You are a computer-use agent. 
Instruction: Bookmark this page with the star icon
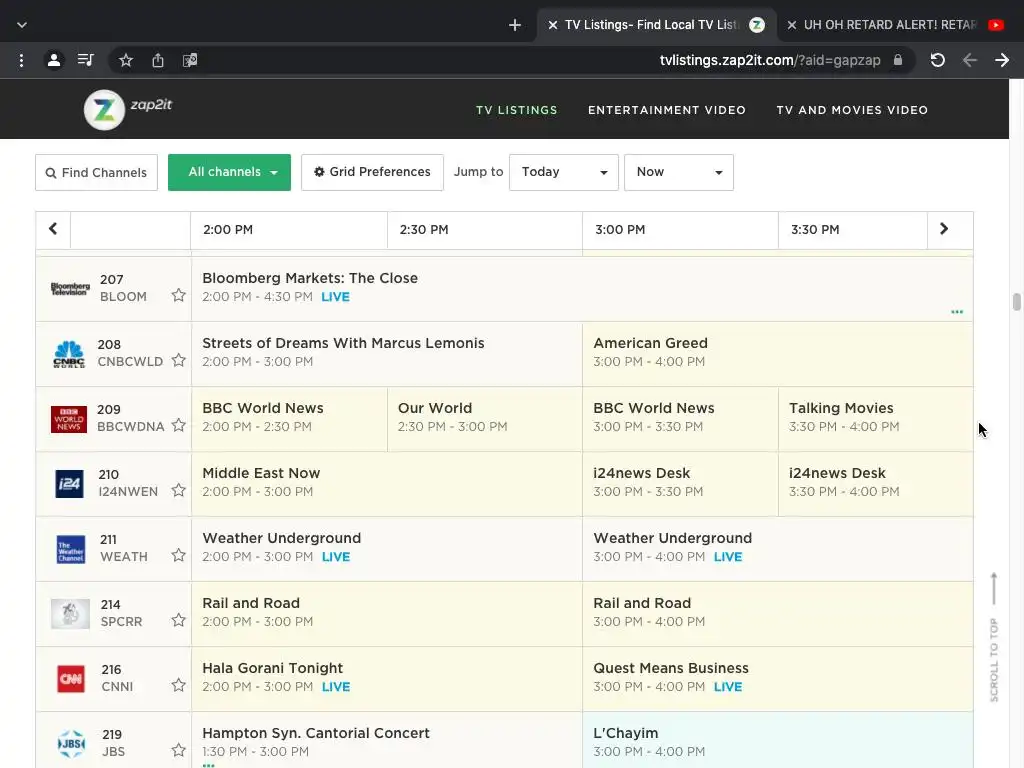(126, 60)
